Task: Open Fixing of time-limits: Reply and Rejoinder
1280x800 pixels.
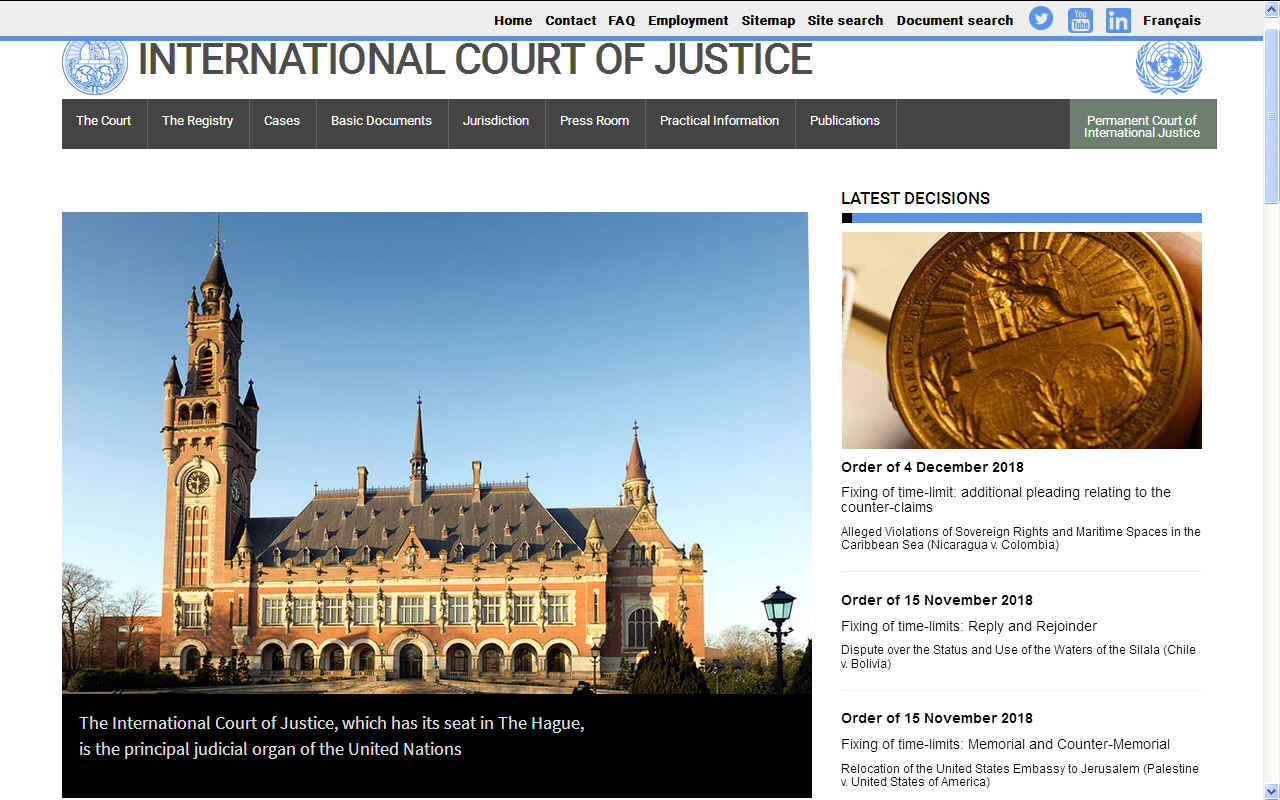Action: click(x=969, y=626)
